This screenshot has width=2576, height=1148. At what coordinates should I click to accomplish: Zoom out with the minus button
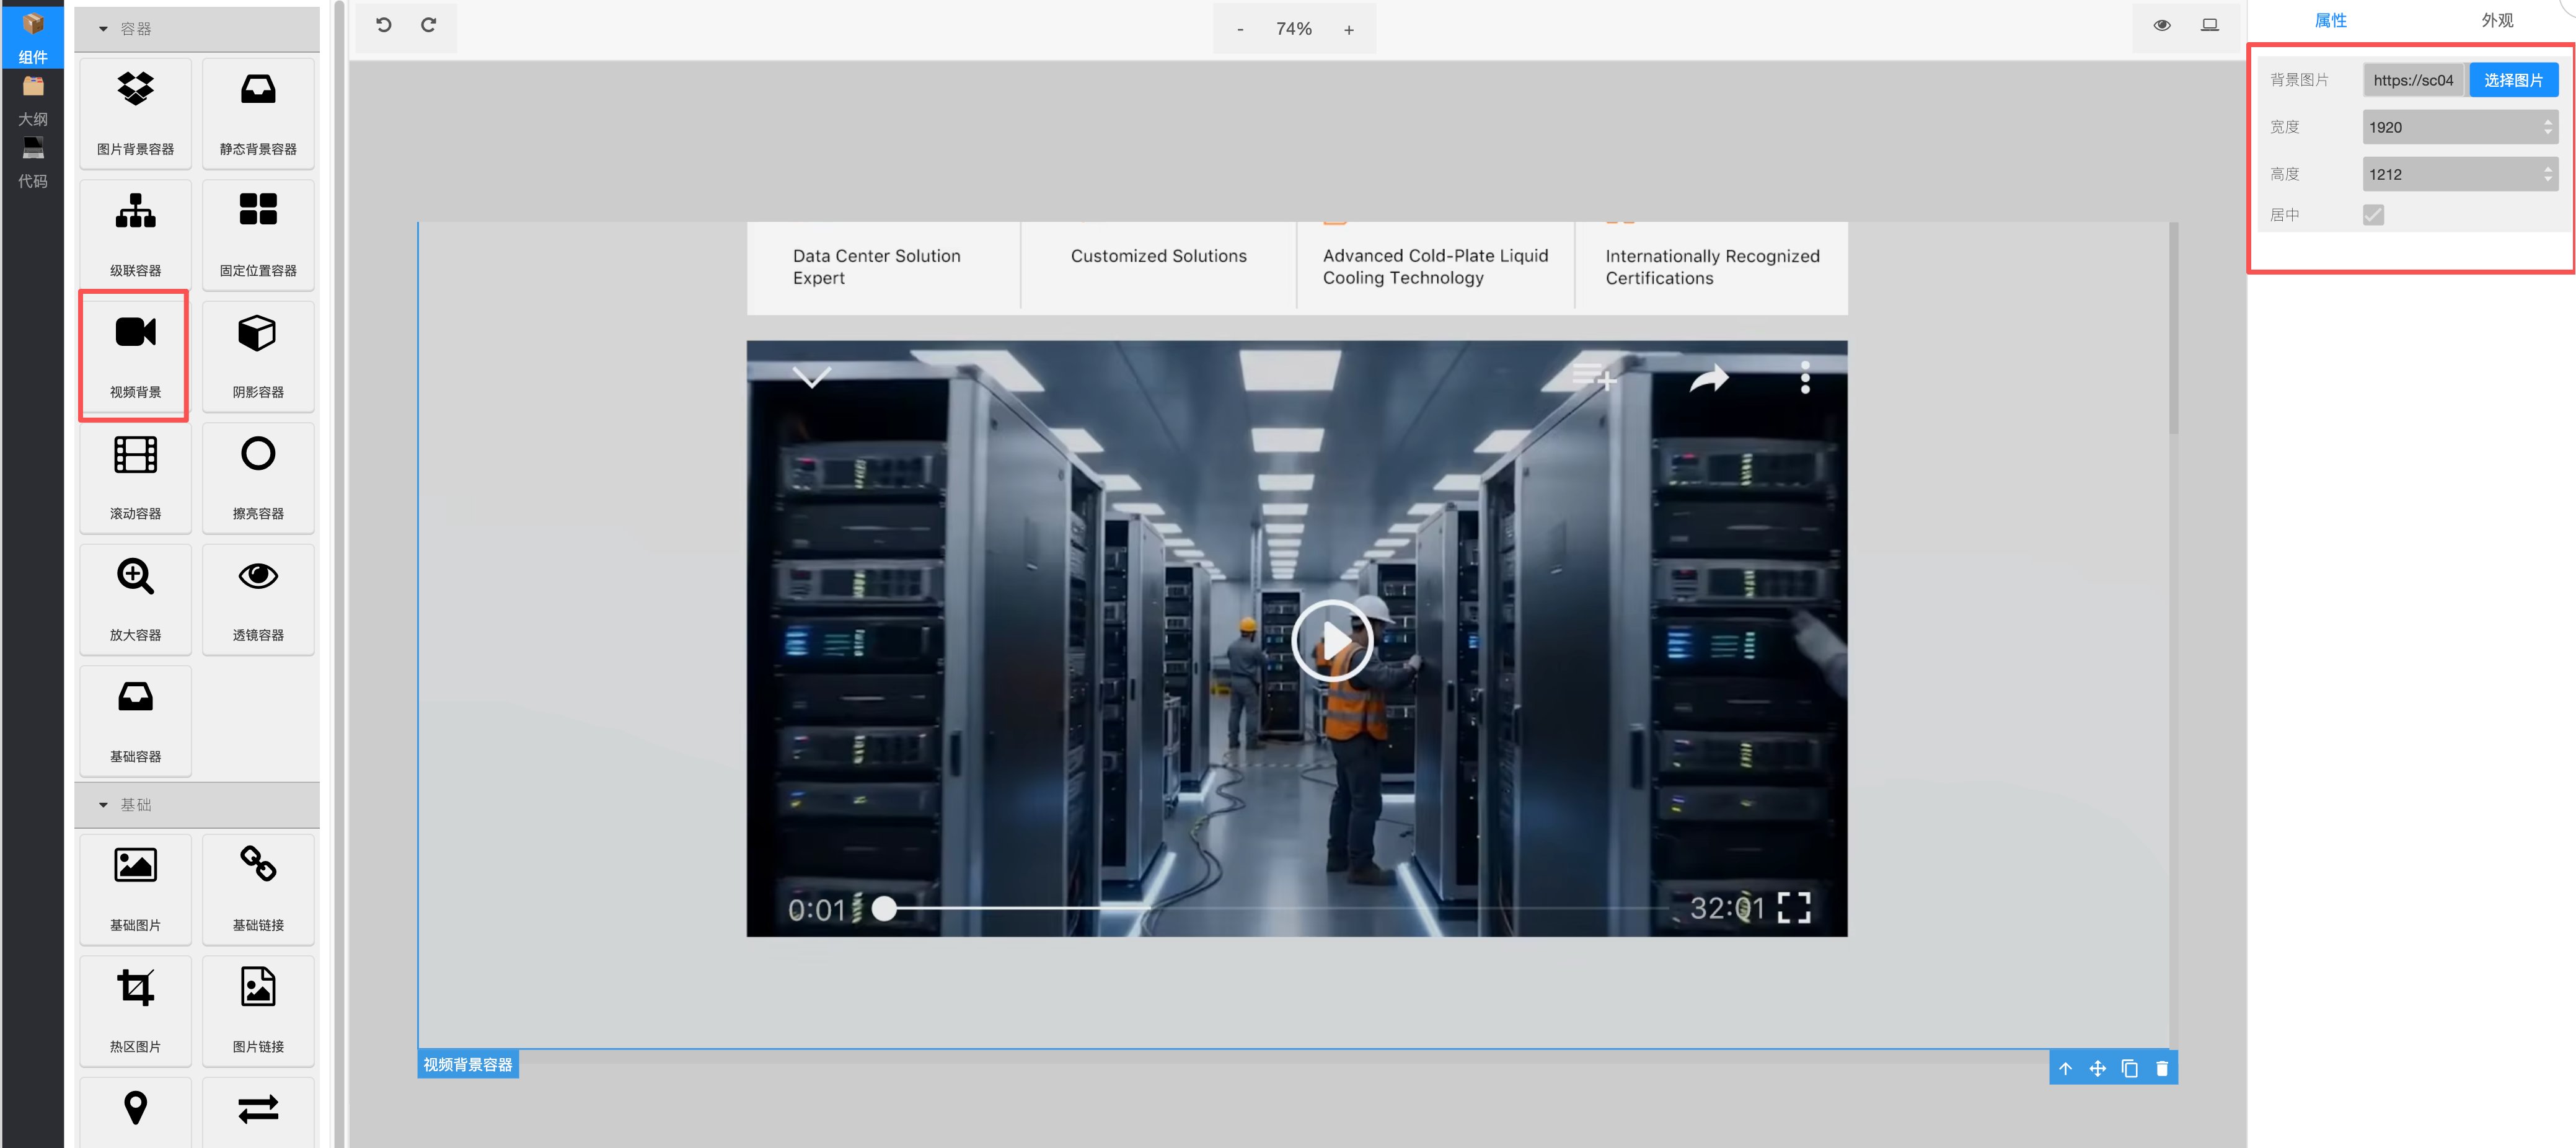(1240, 29)
